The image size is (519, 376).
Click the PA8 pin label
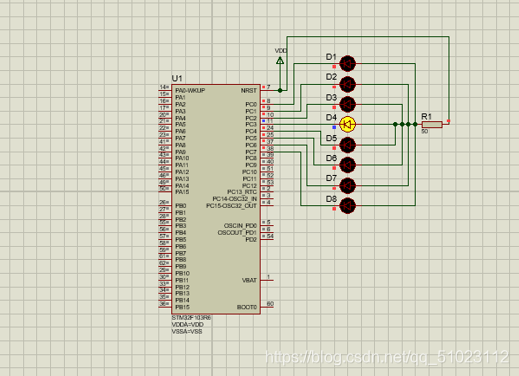180,145
